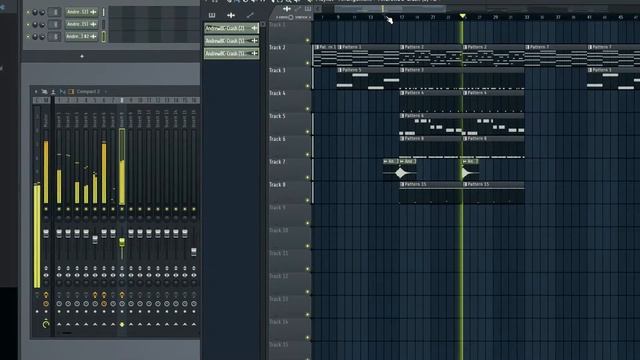Viewport: 640px width, 360px height.
Task: Mute the first channel in channel rack
Action: coord(28,12)
